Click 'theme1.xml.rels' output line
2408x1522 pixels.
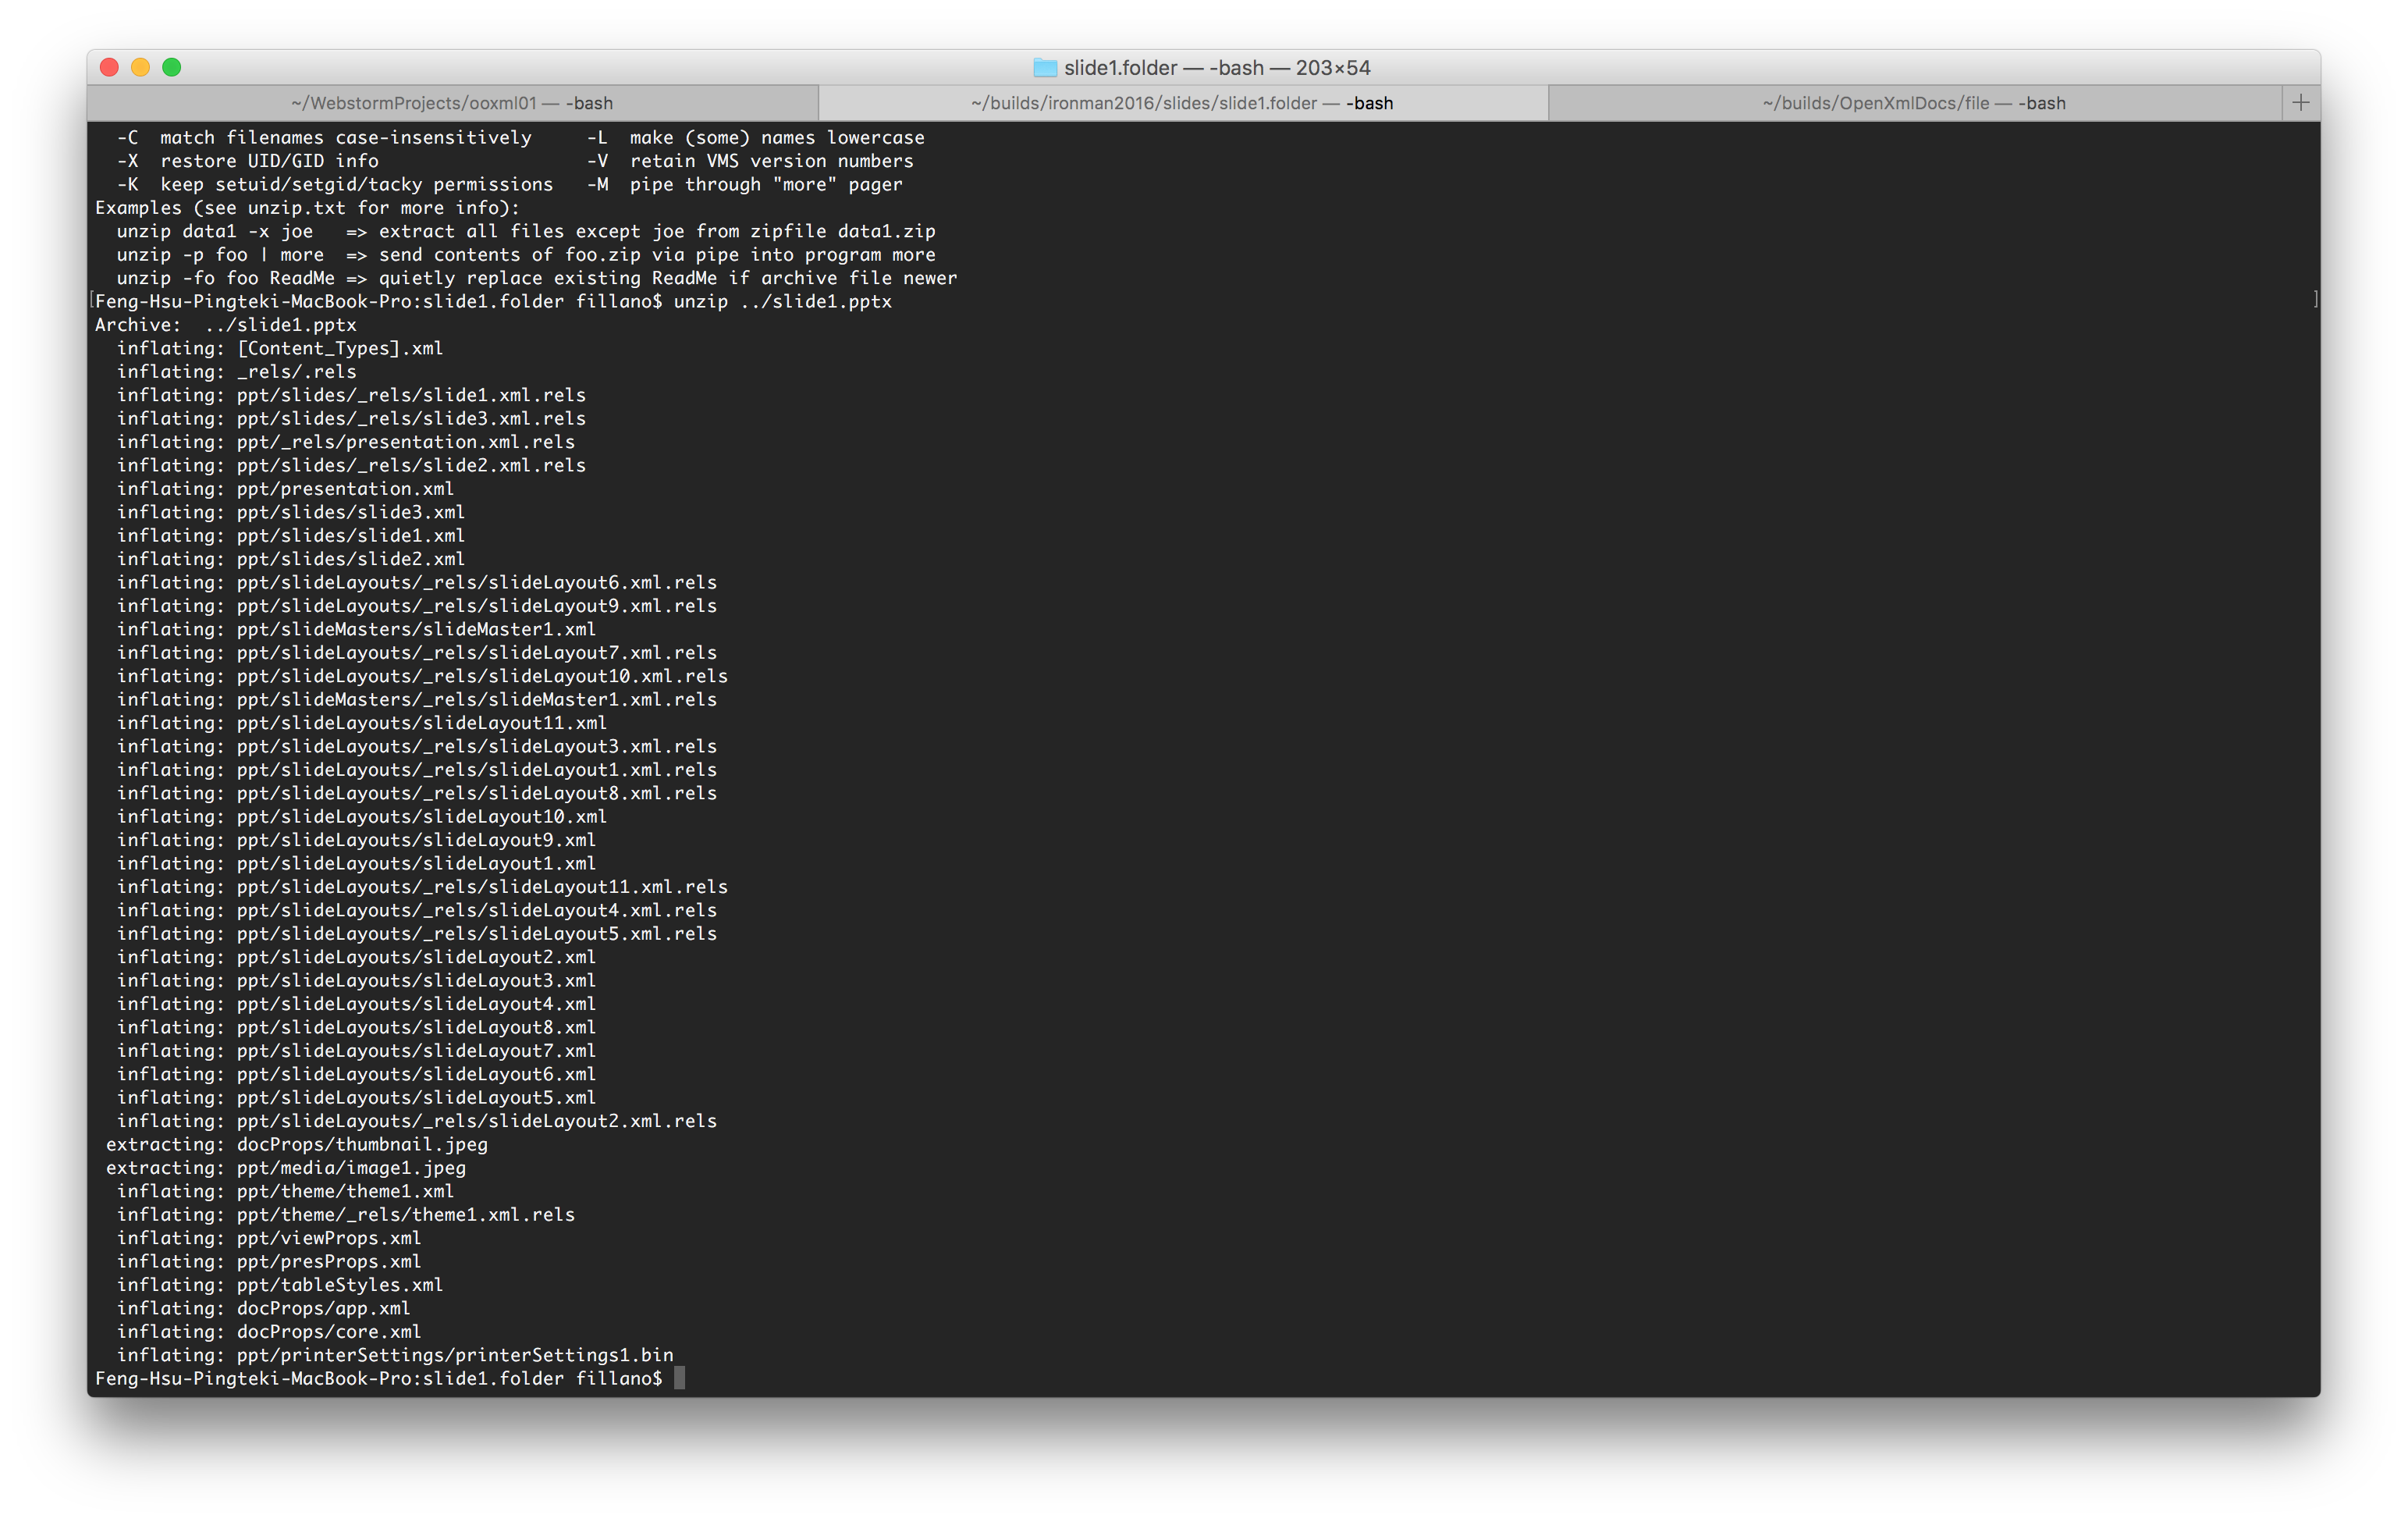(x=346, y=1215)
